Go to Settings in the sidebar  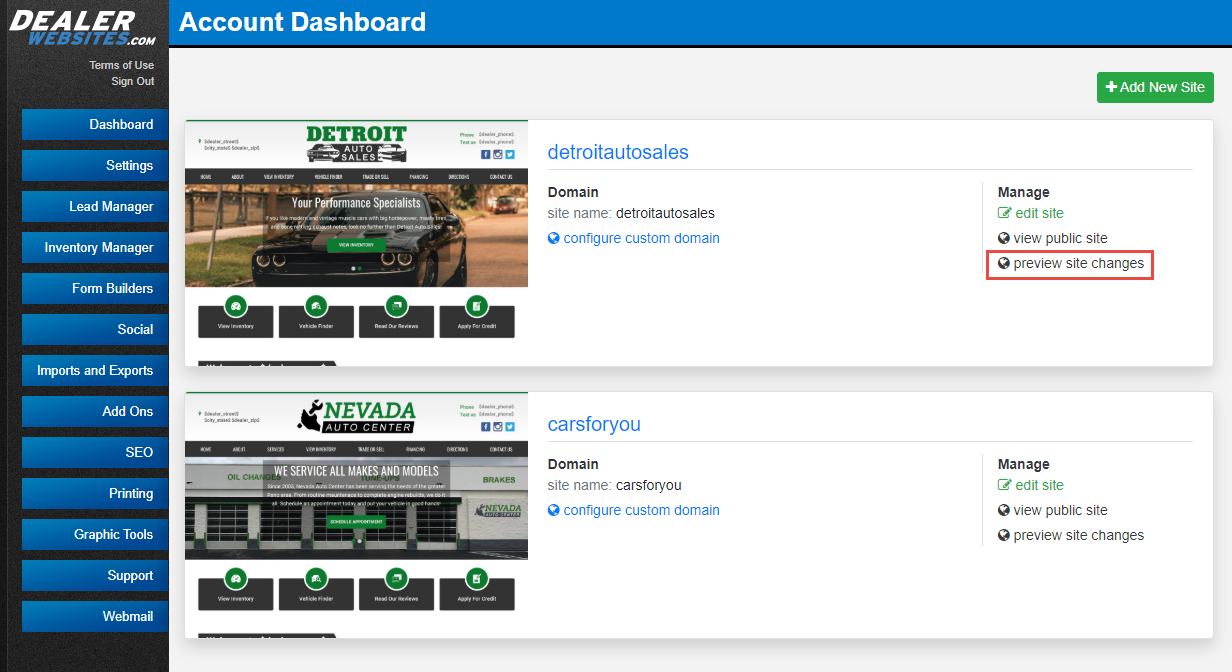[x=95, y=166]
